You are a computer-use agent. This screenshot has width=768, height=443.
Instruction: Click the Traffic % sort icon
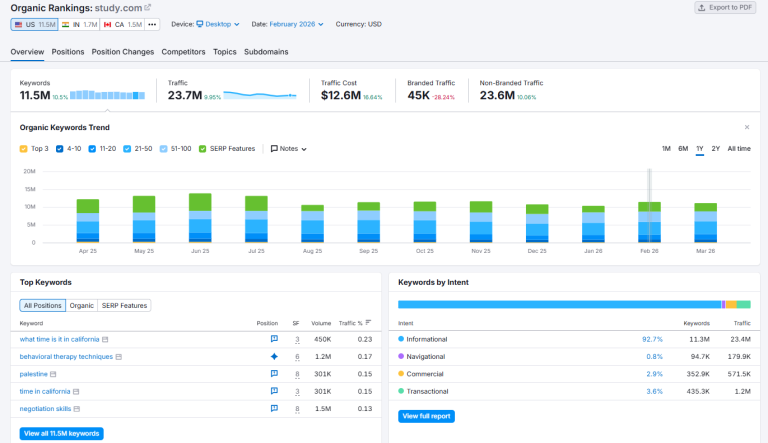pos(368,323)
